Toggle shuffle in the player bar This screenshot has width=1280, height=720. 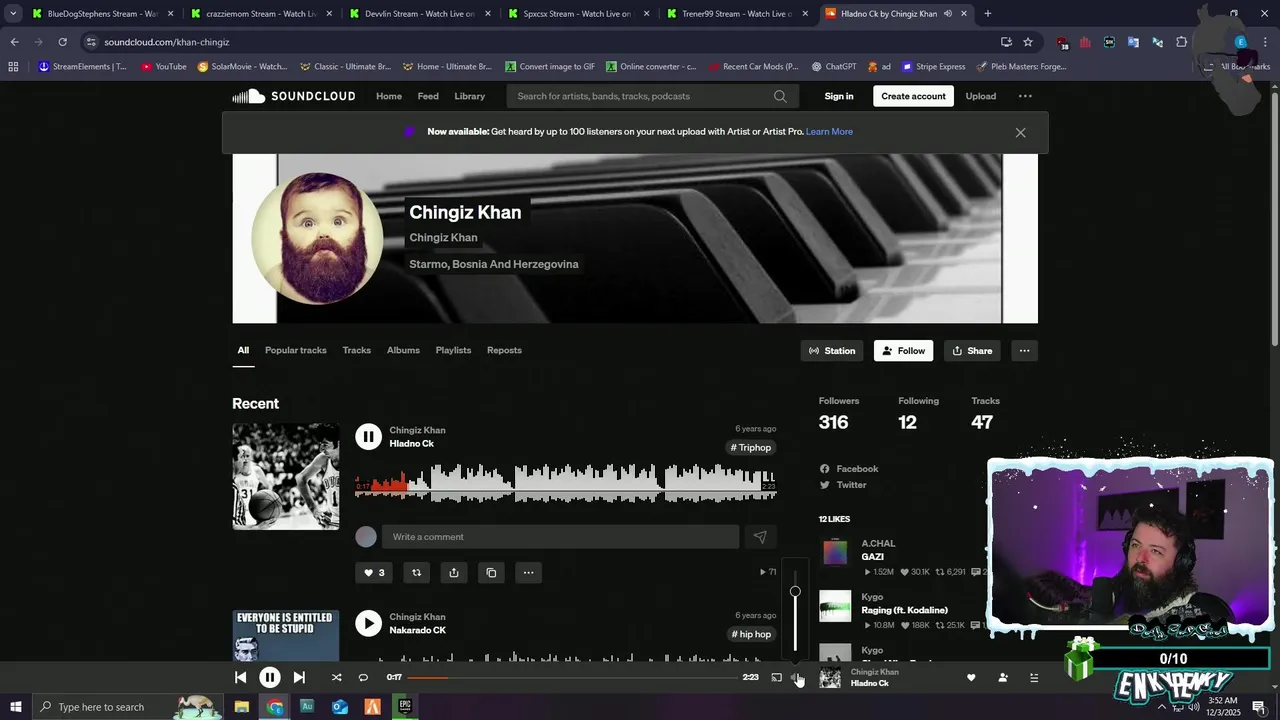[336, 677]
